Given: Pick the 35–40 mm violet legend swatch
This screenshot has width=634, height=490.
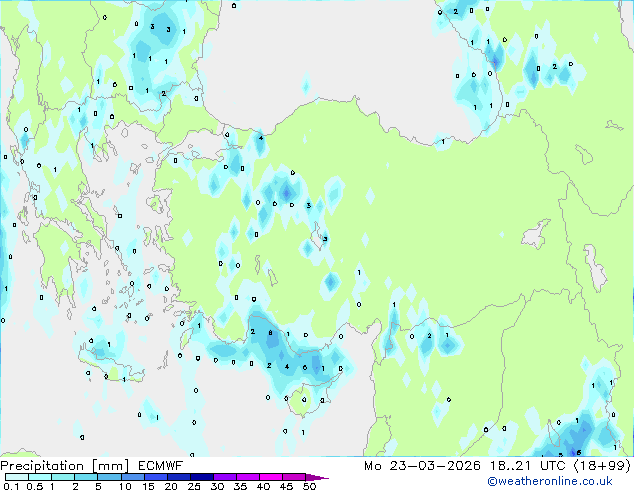Looking at the screenshot, I should pos(248,477).
